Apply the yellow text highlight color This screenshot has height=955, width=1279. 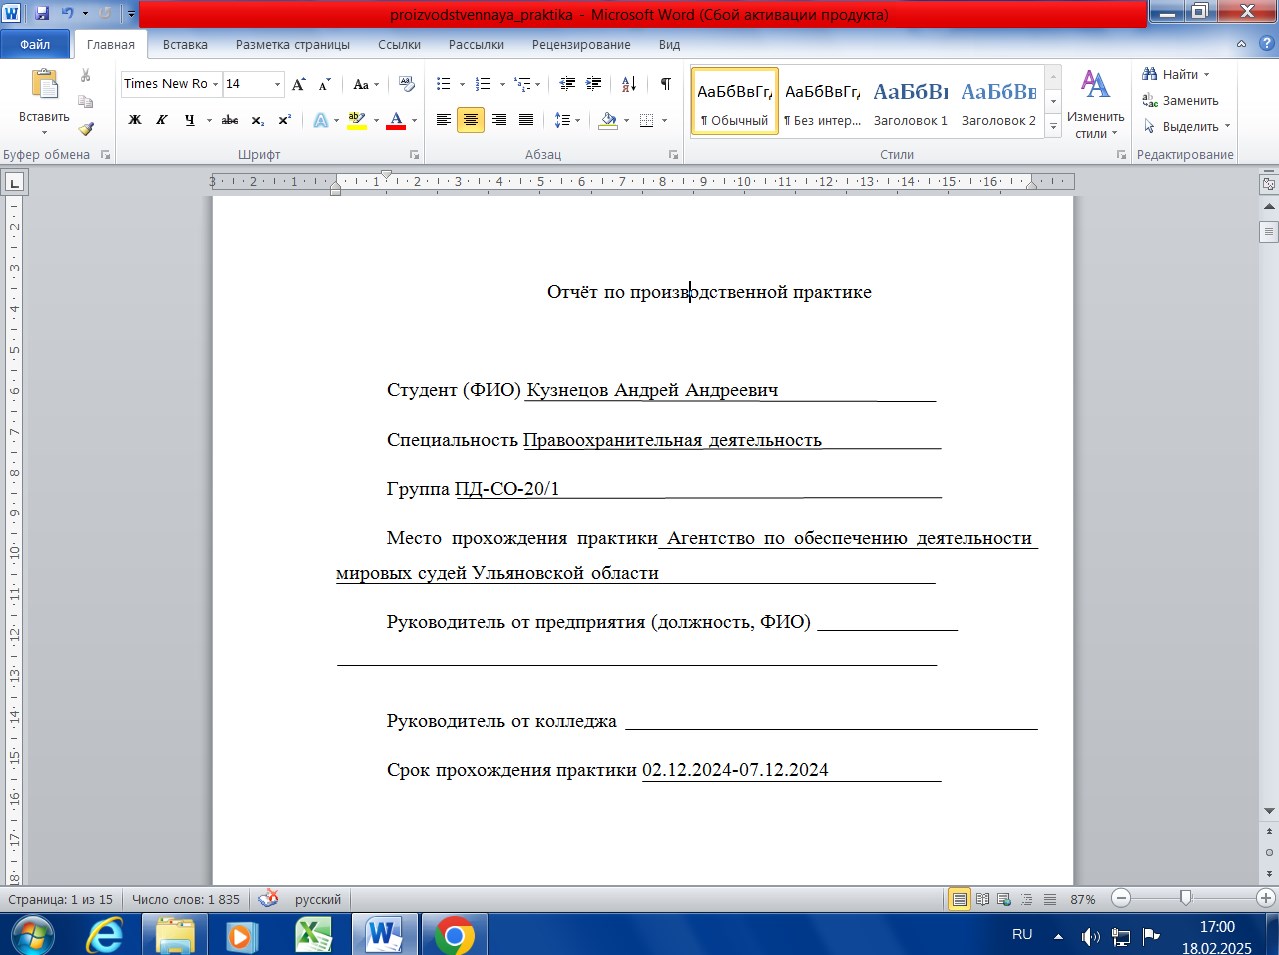pos(356,120)
